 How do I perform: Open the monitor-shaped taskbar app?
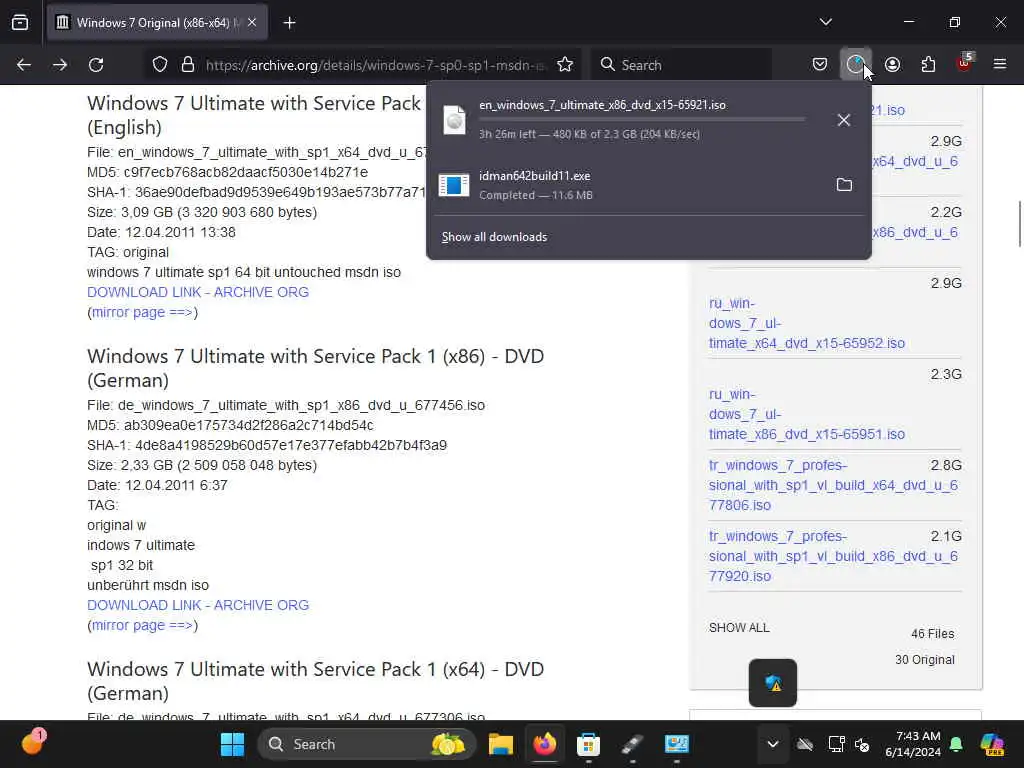pos(677,744)
